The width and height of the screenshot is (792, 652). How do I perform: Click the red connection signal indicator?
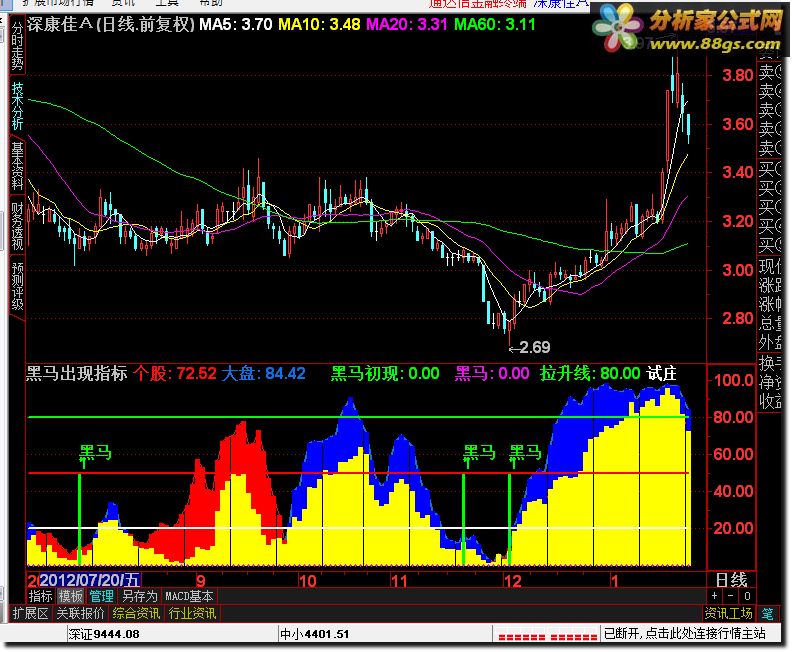click(548, 637)
